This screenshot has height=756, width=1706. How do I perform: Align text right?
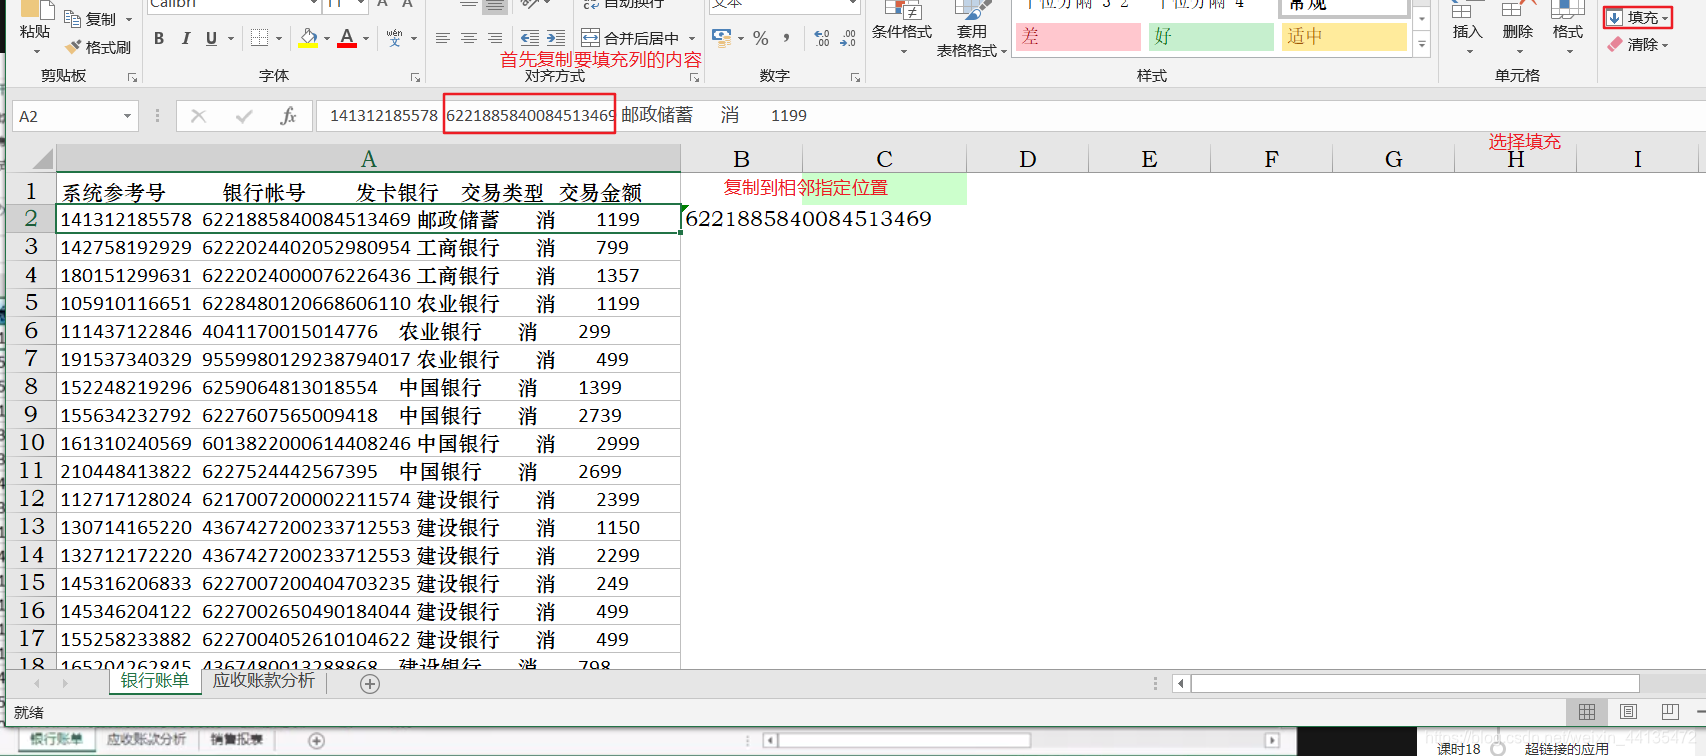click(495, 38)
